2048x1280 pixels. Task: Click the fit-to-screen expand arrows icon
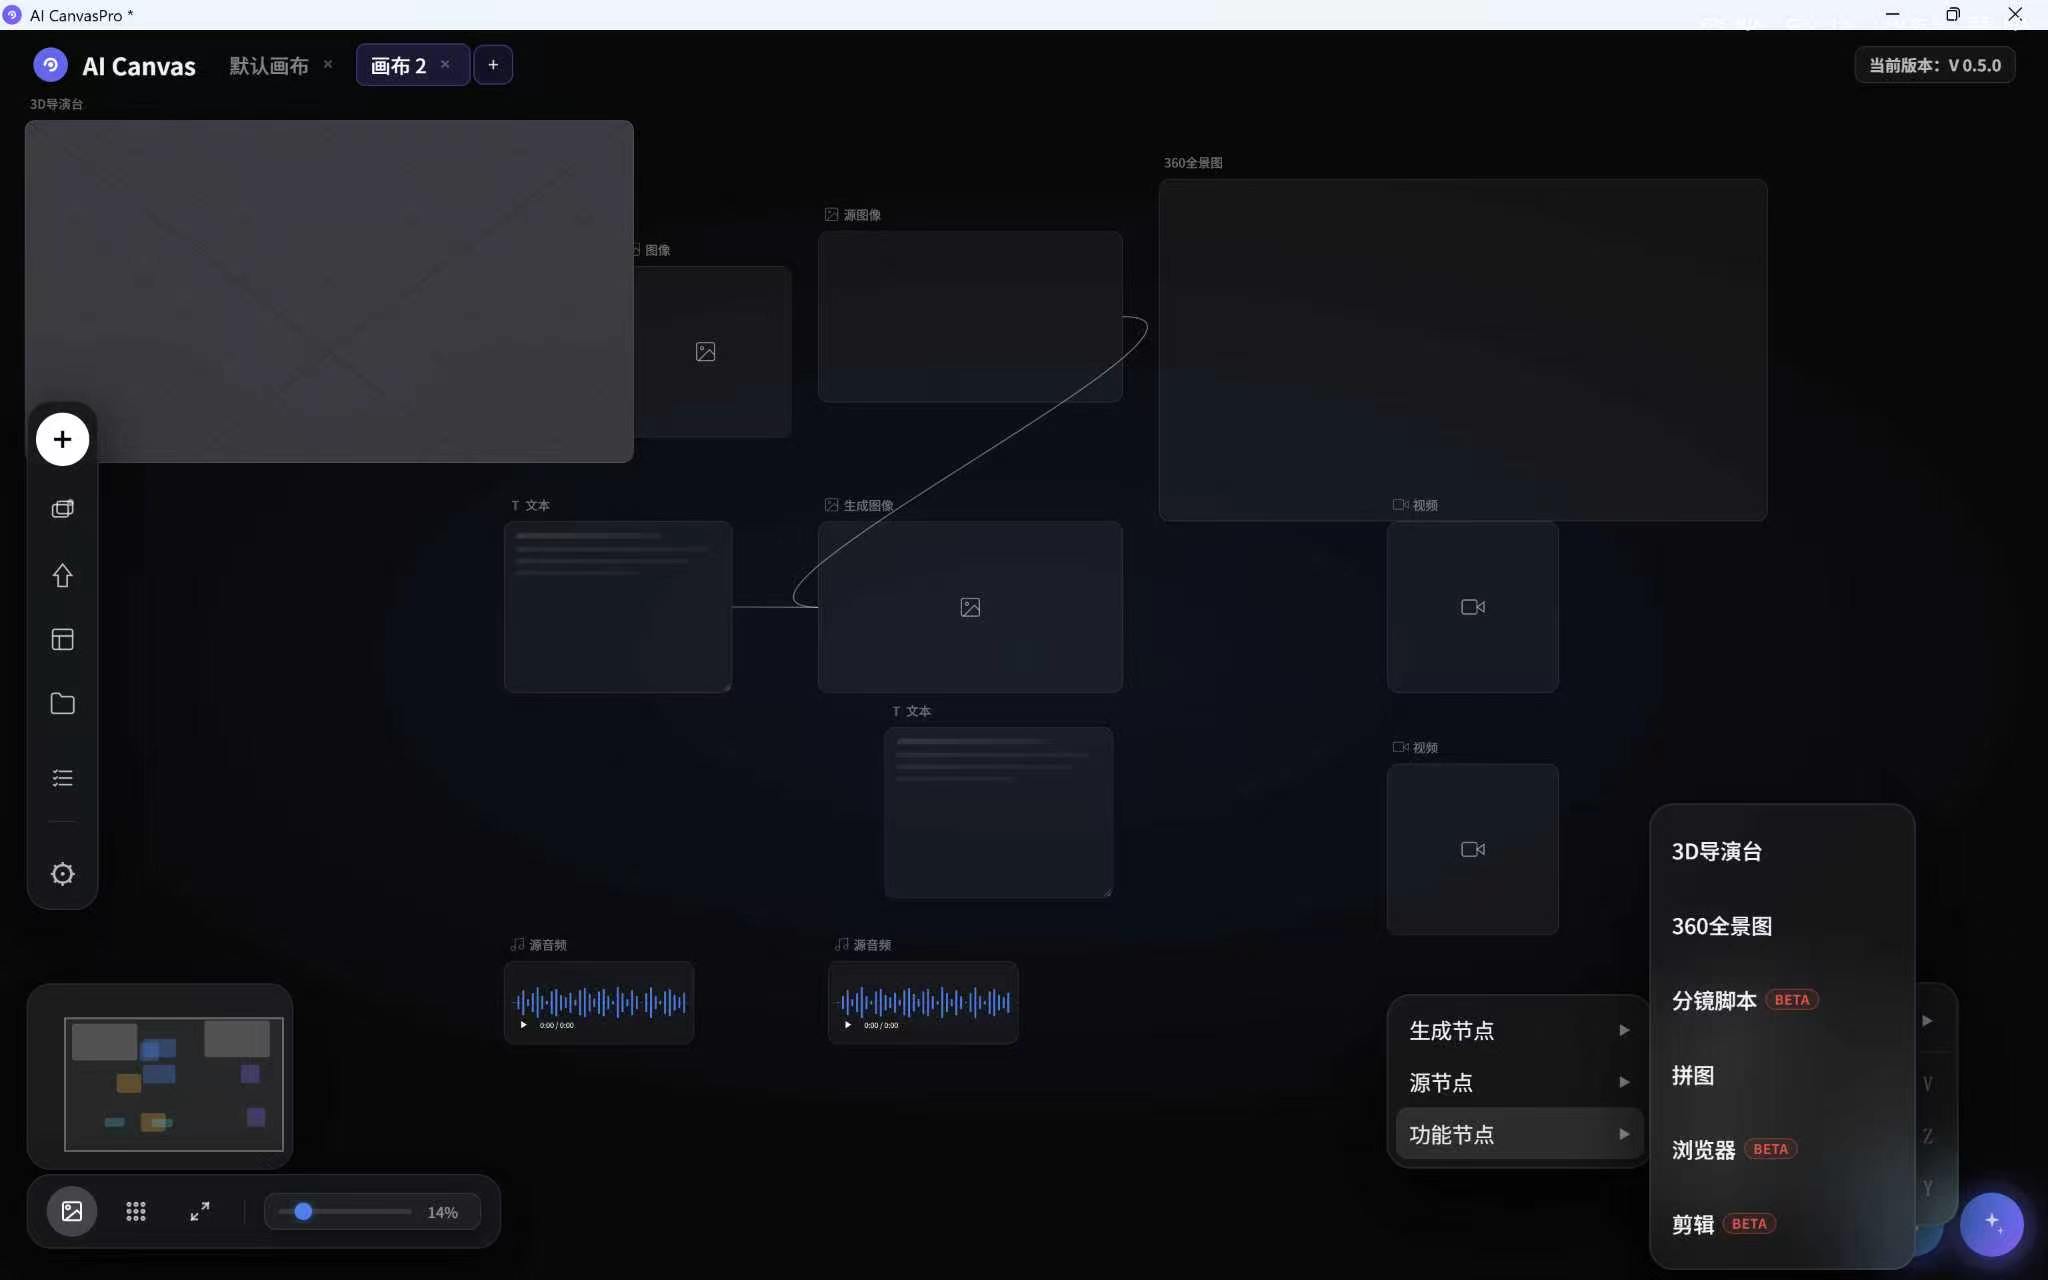[200, 1211]
